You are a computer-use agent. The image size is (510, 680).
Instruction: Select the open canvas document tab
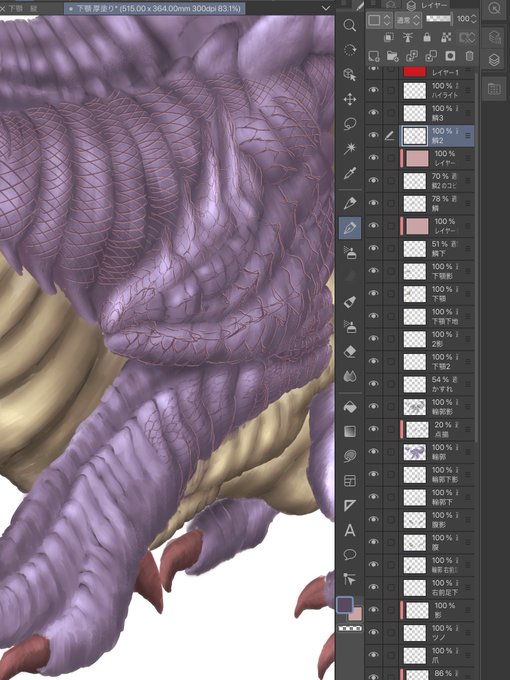point(154,8)
